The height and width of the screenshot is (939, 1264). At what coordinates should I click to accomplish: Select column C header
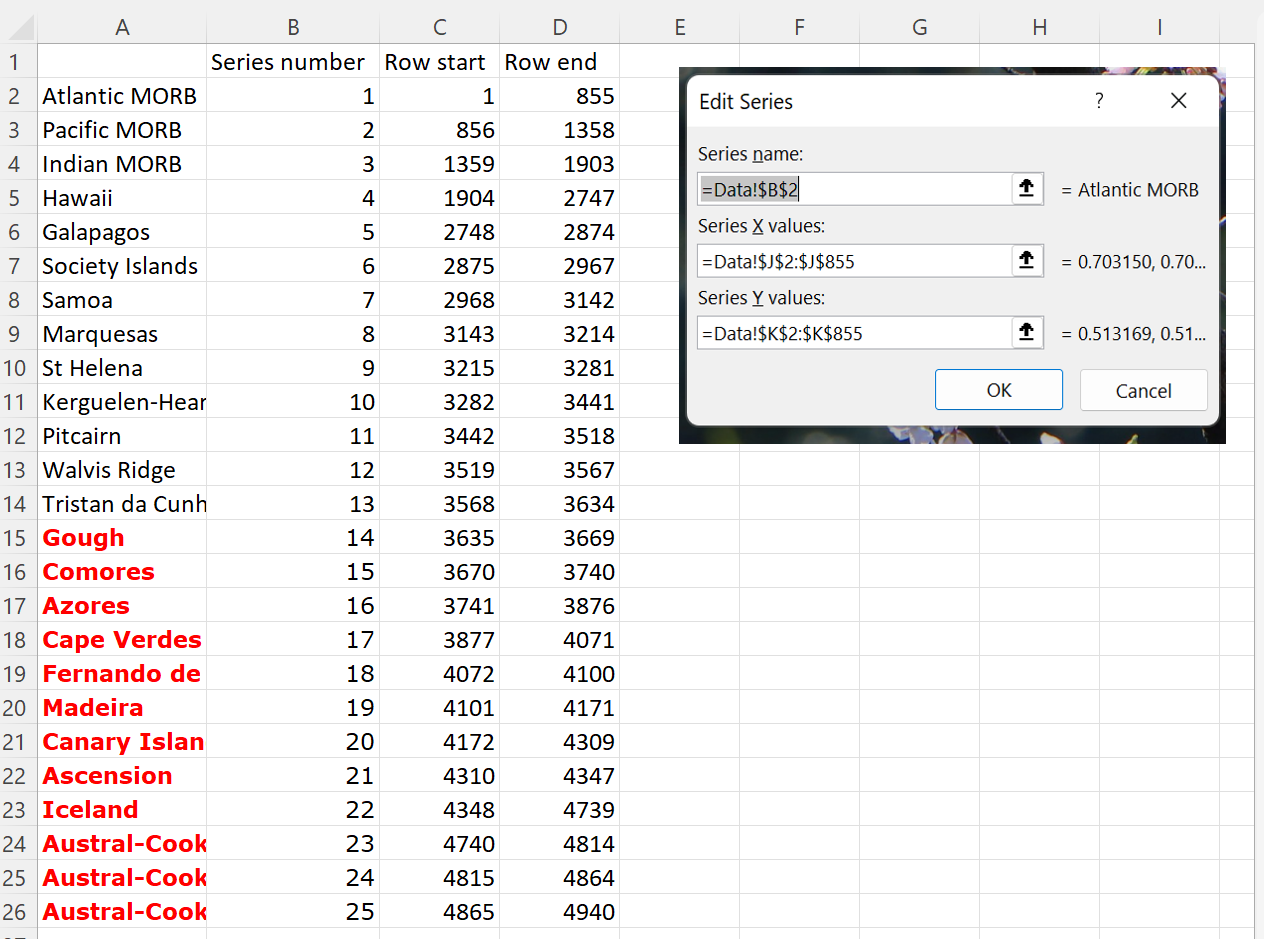coord(440,28)
